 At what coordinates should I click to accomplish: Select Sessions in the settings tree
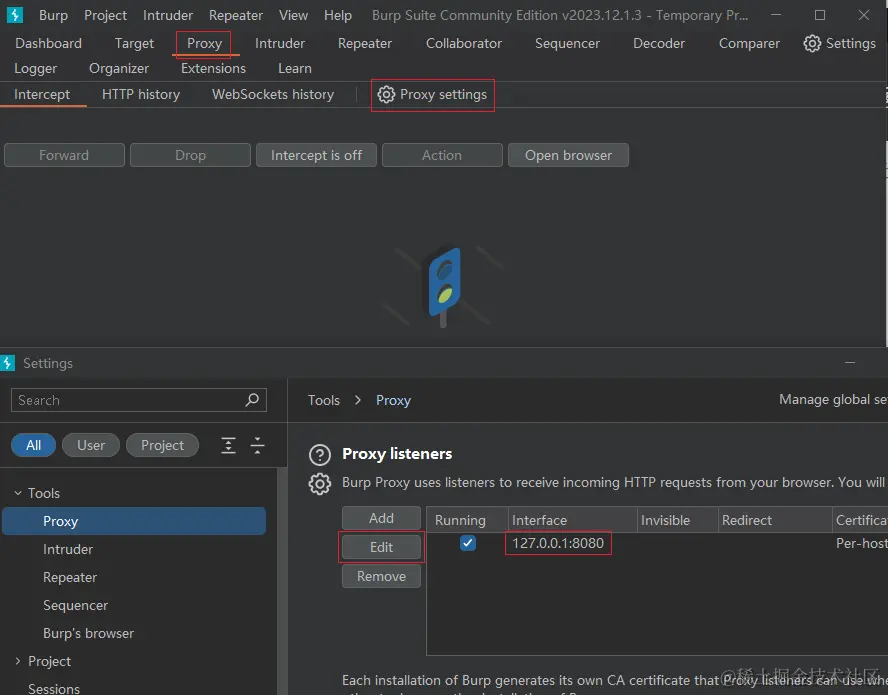pos(54,689)
